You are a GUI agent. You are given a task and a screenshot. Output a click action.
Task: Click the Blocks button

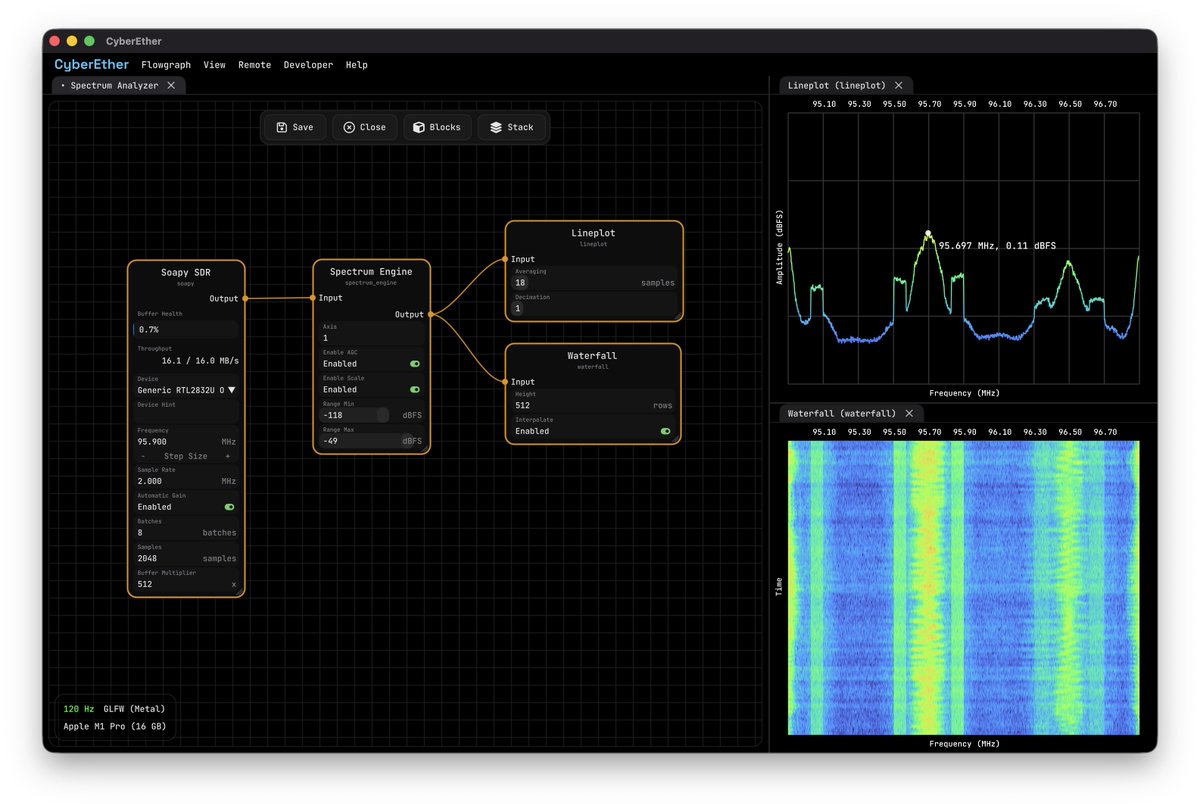pos(437,128)
